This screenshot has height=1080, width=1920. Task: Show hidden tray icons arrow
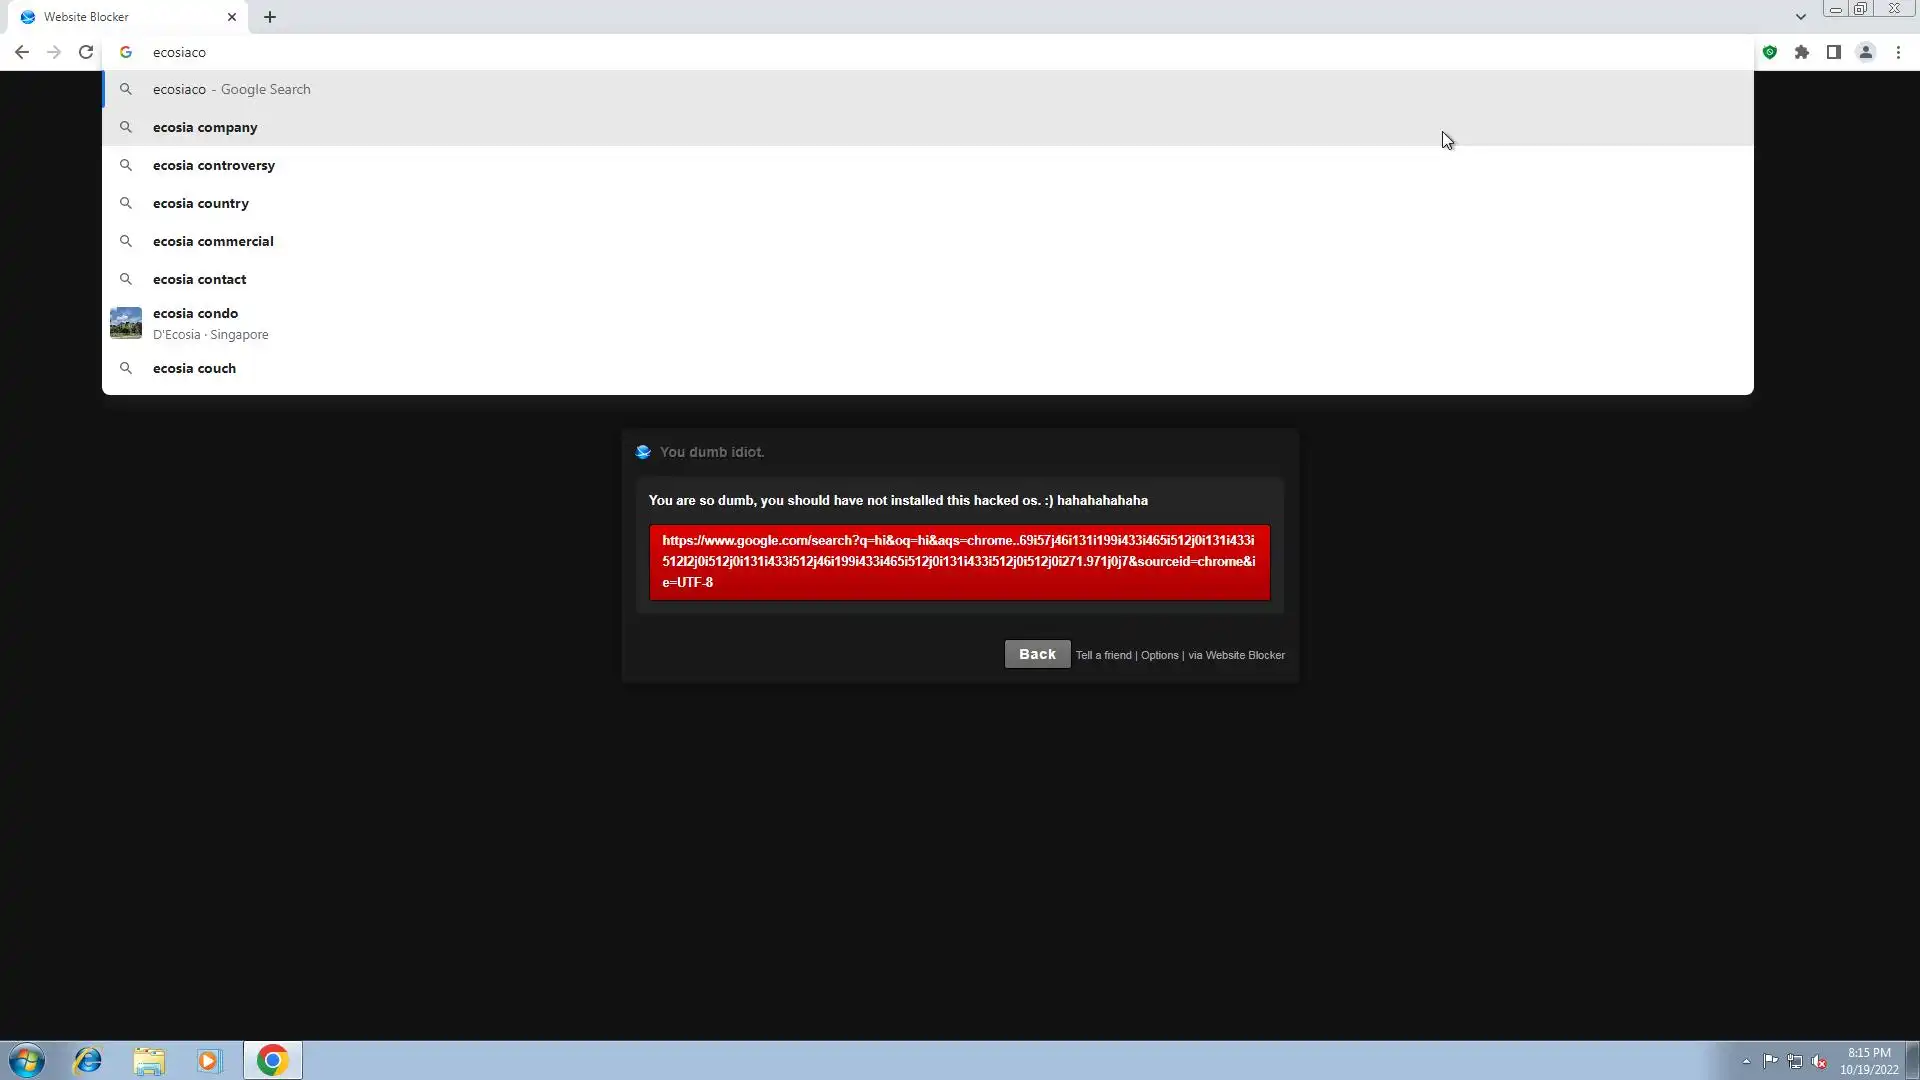tap(1746, 1061)
